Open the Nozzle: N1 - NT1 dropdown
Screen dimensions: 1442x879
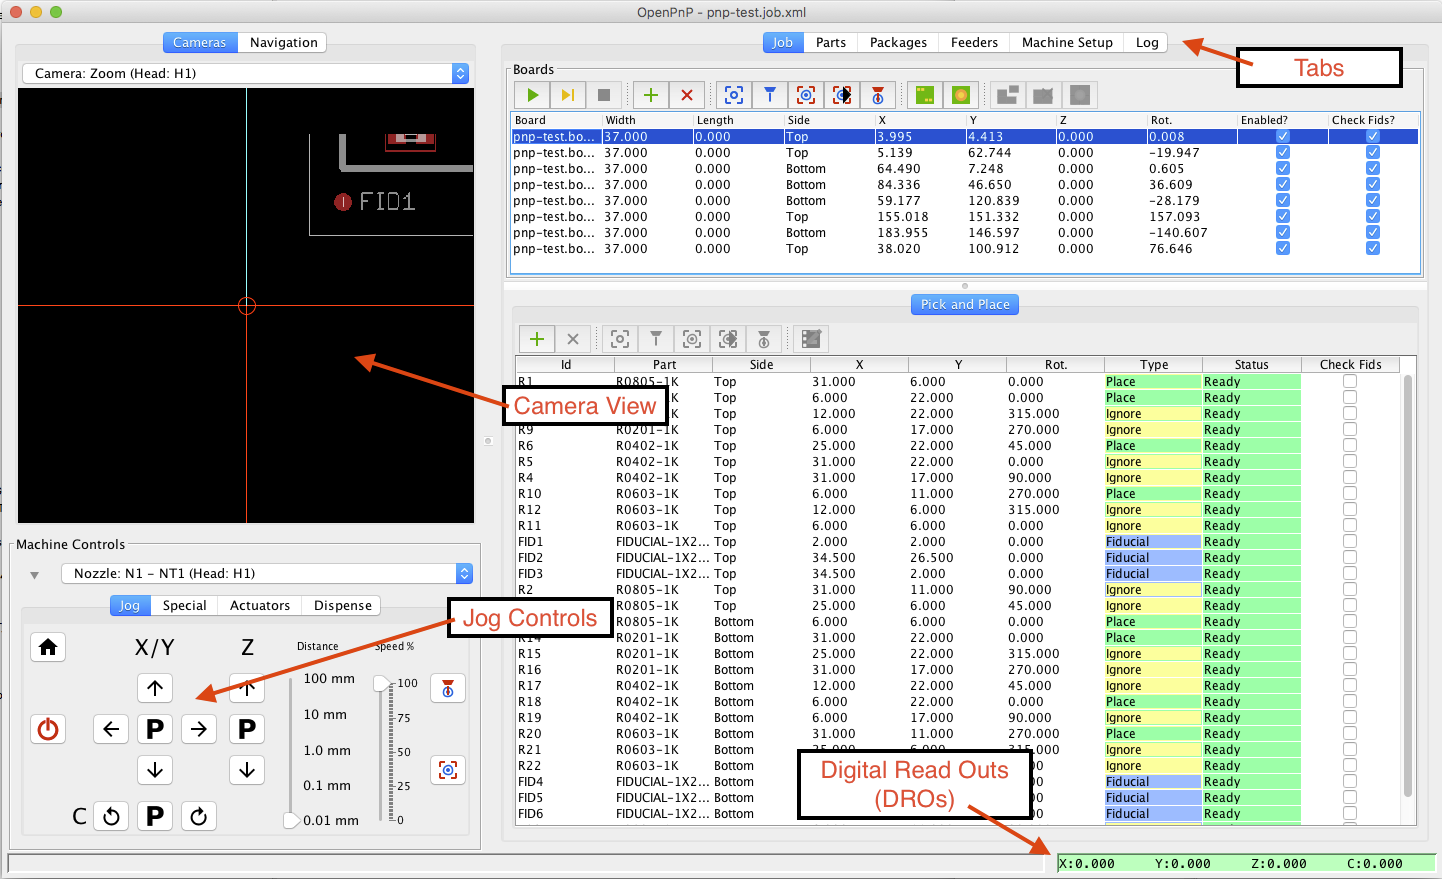[267, 573]
